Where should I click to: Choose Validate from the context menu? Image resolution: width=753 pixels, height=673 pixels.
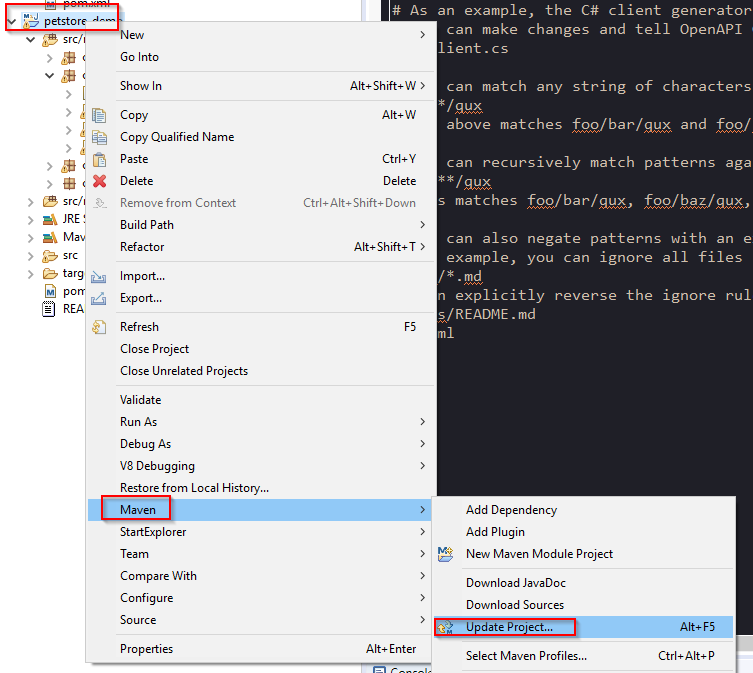(x=262, y=400)
